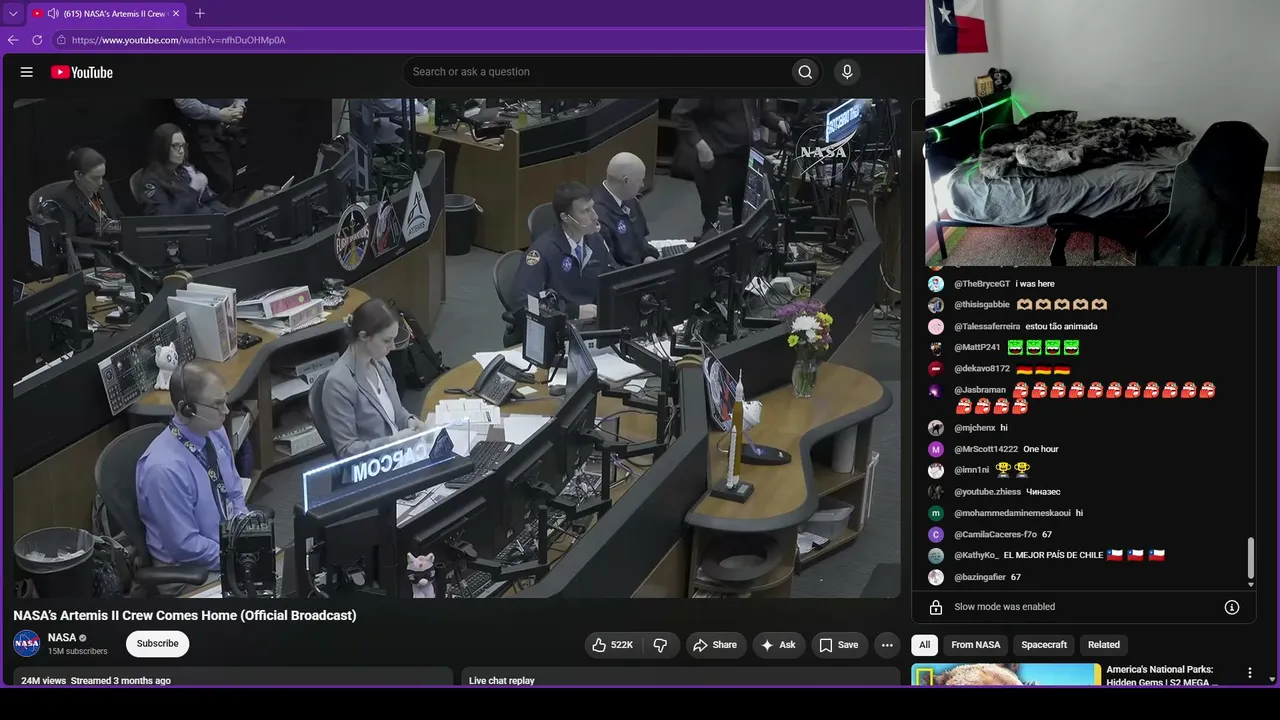Close the NASA's Artemis II browser tab
The height and width of the screenshot is (720, 1280).
click(x=176, y=14)
